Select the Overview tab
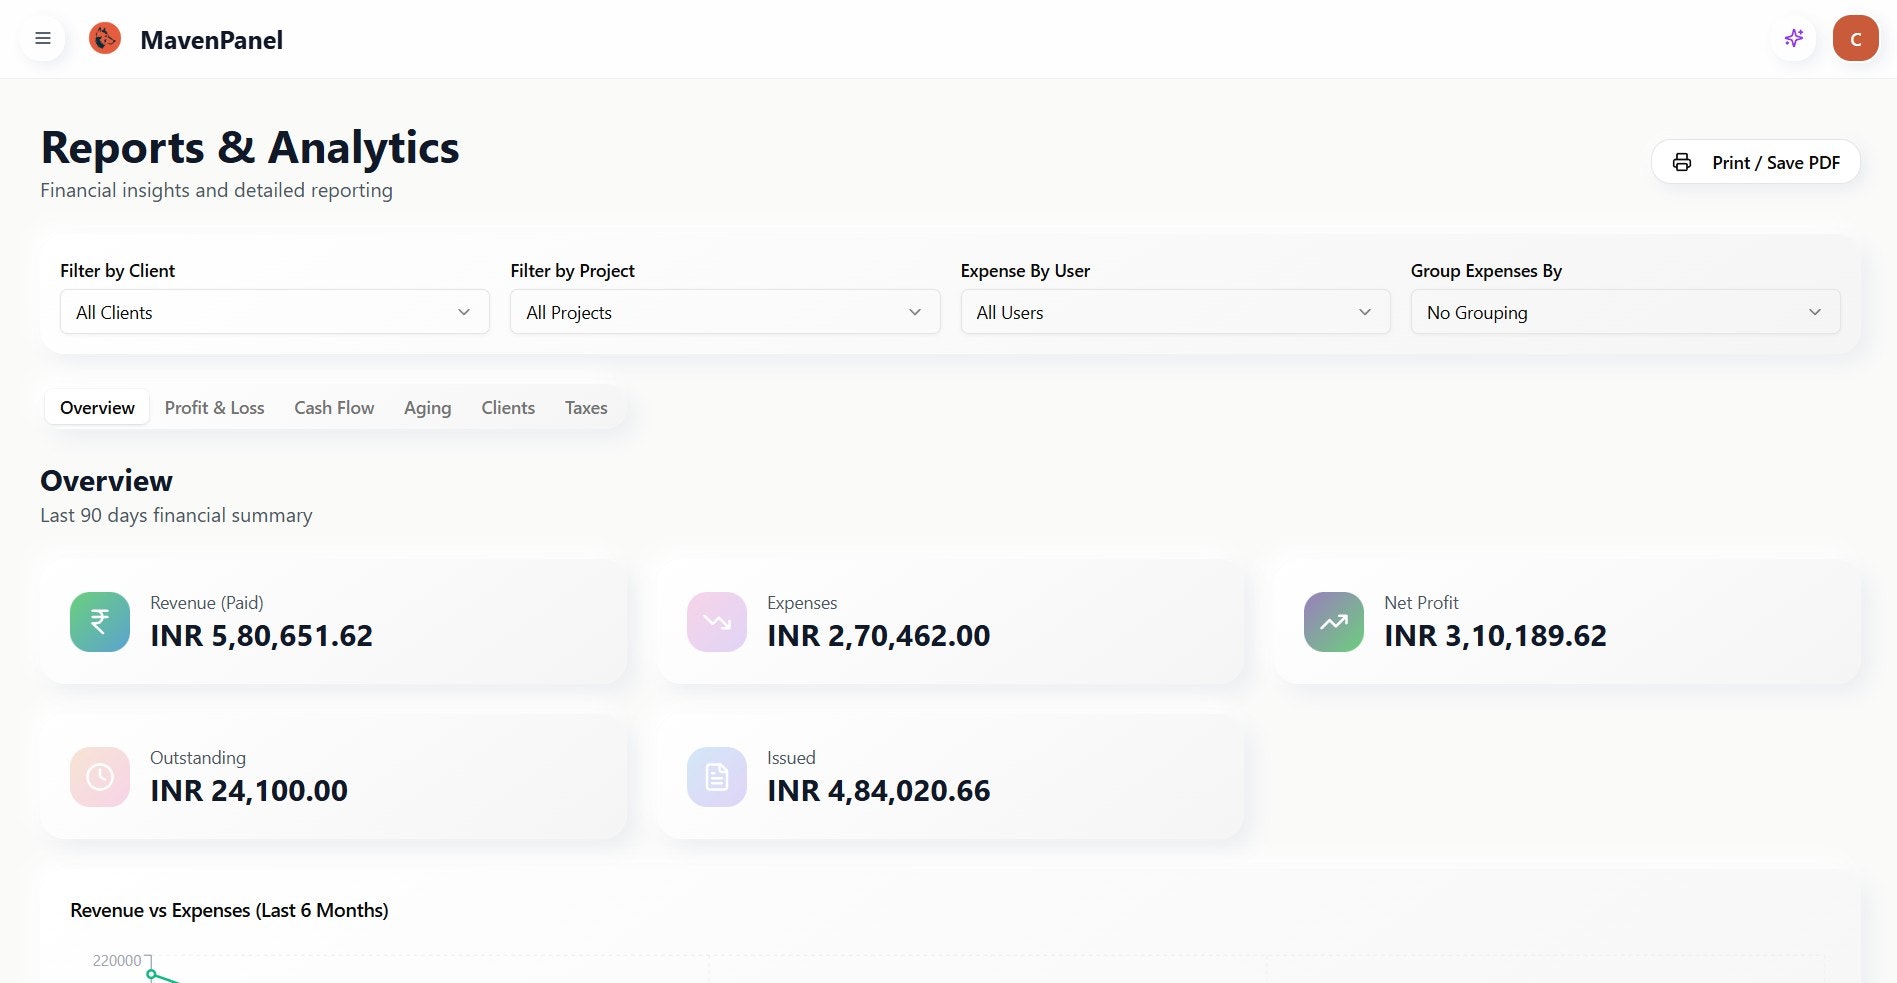1897x983 pixels. [x=97, y=408]
